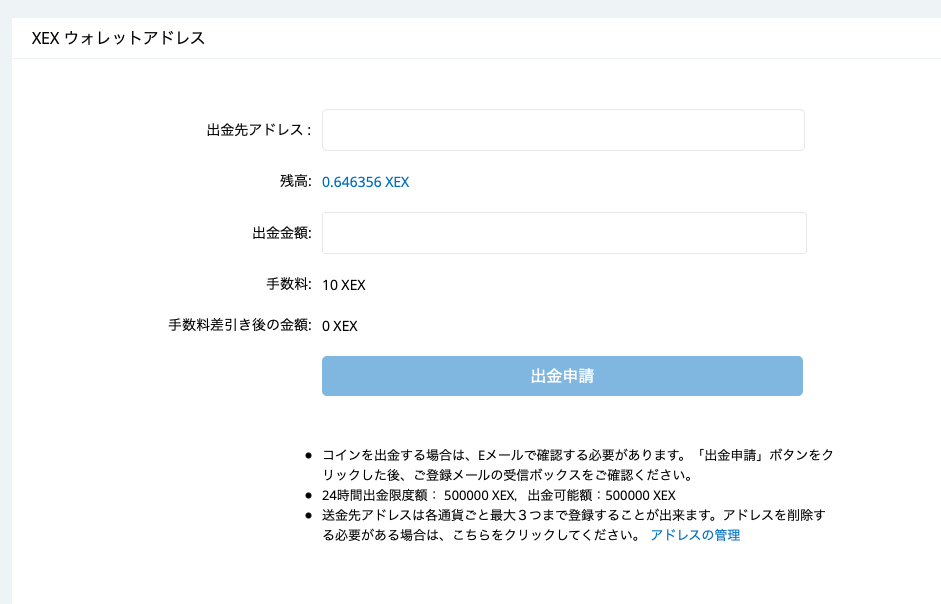Select the 0 XEX net amount value
The height and width of the screenshot is (604, 941).
340,326
